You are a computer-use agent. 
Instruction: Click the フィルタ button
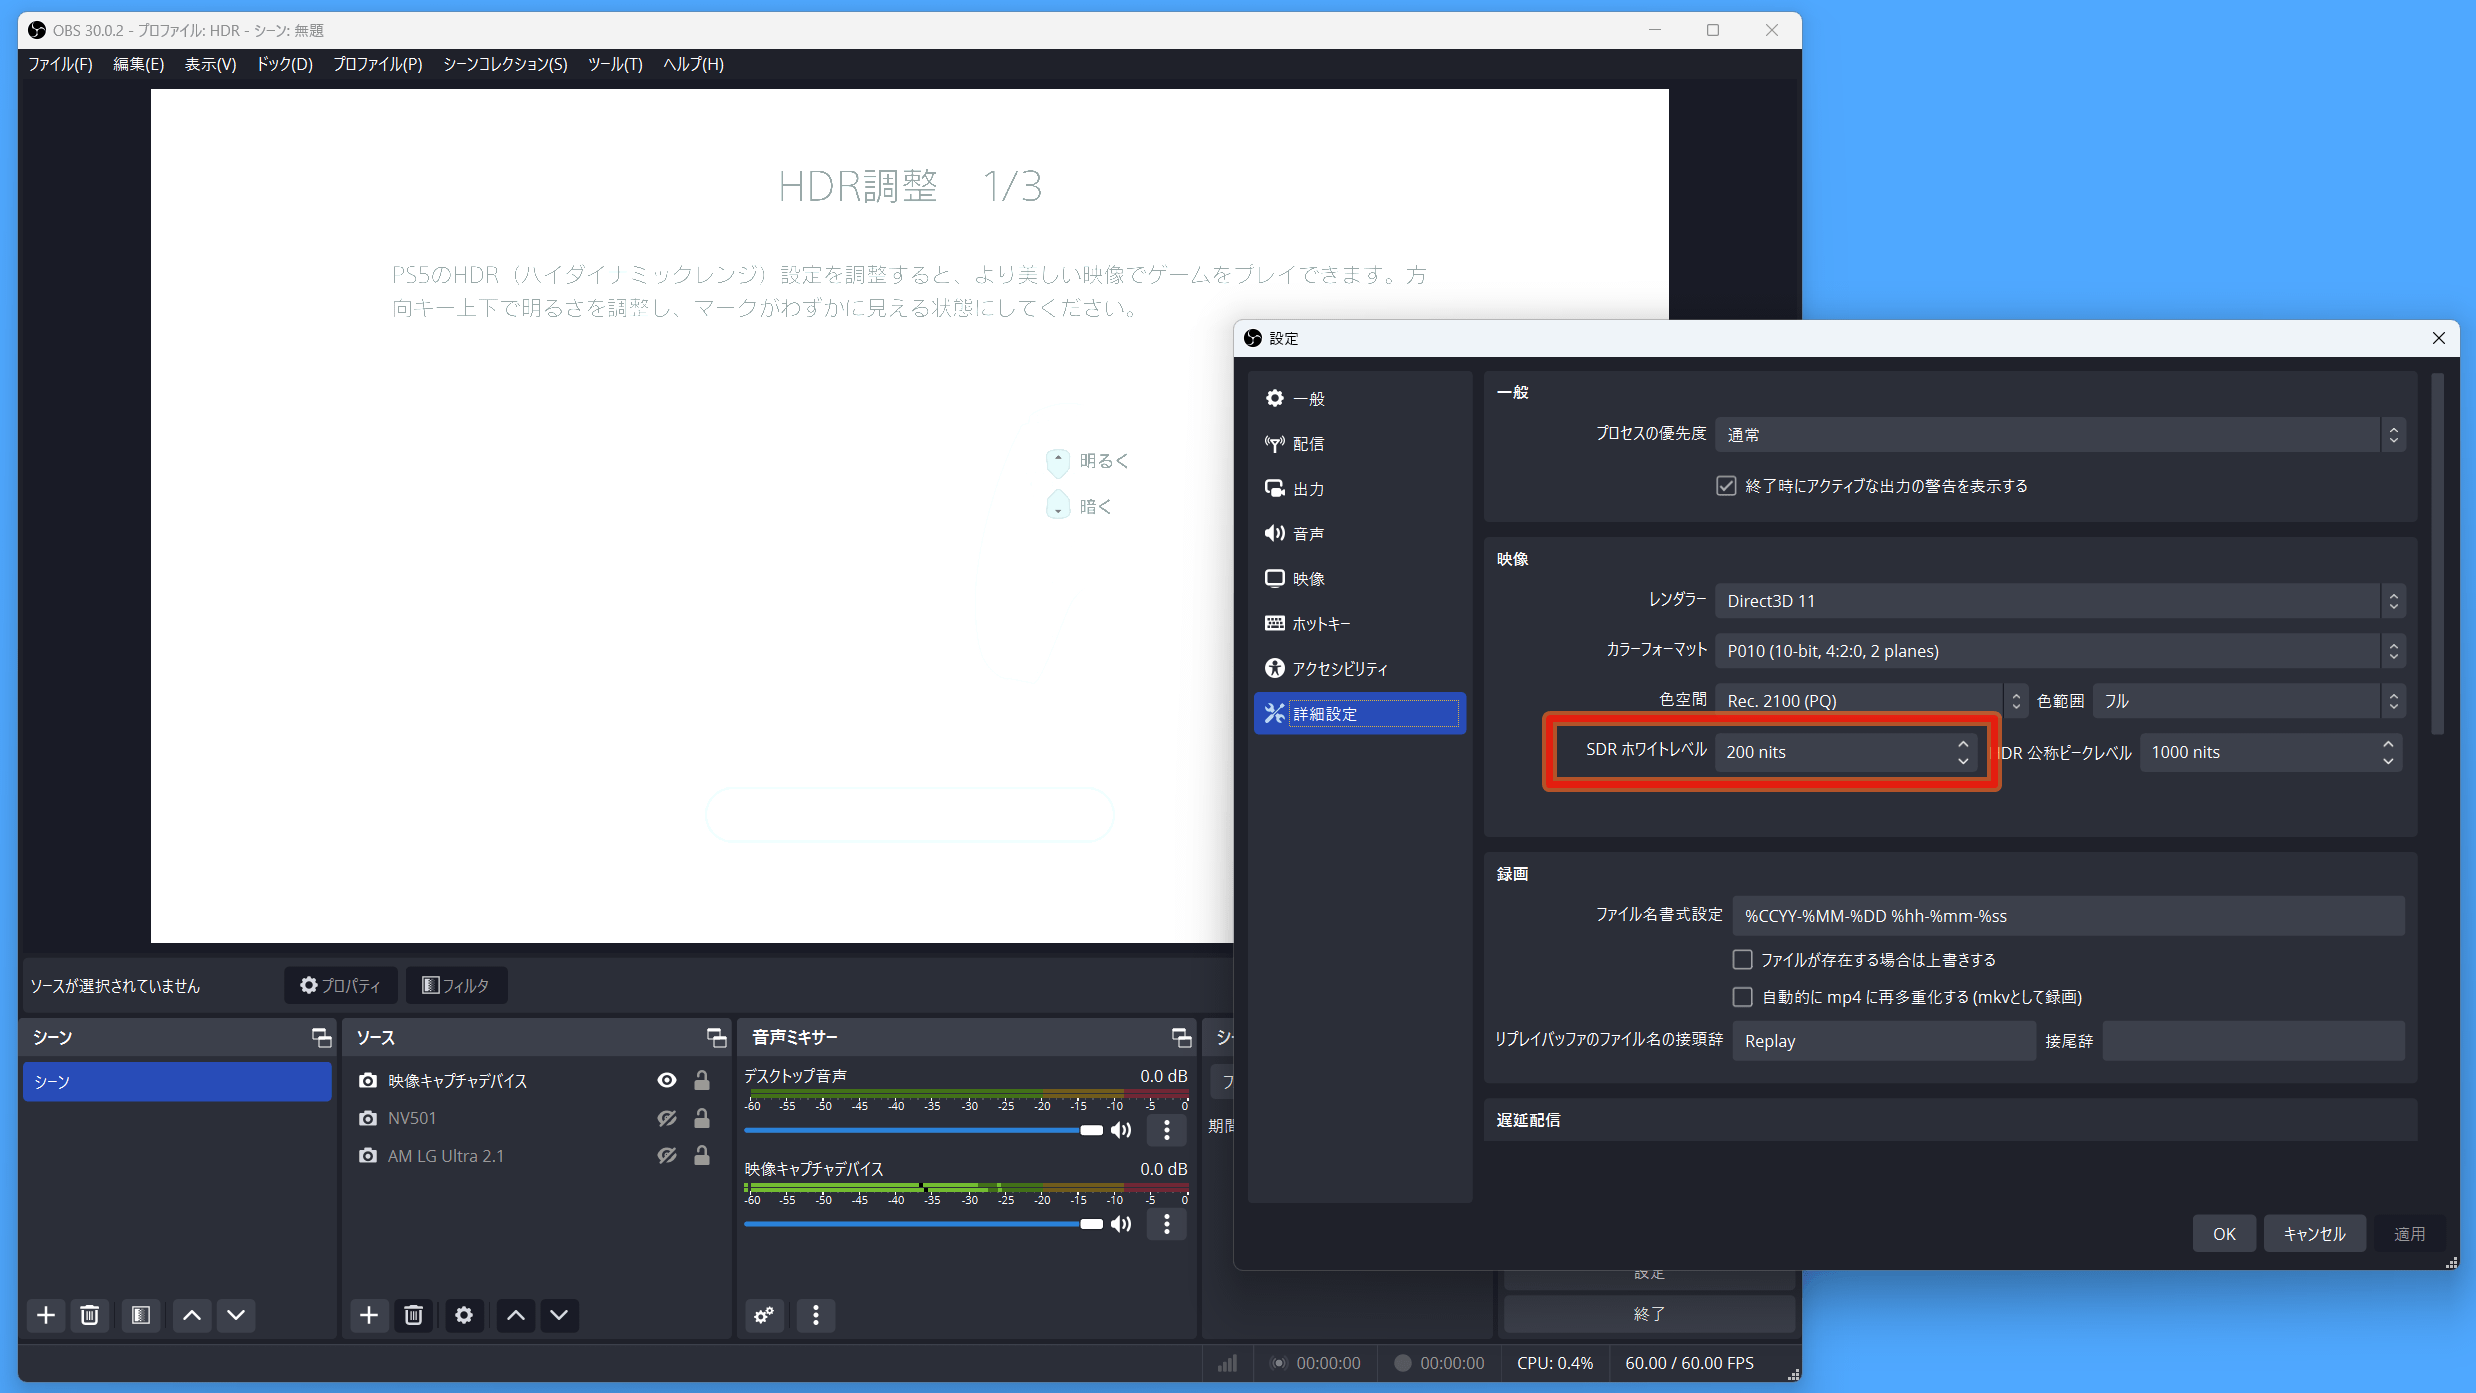click(456, 985)
